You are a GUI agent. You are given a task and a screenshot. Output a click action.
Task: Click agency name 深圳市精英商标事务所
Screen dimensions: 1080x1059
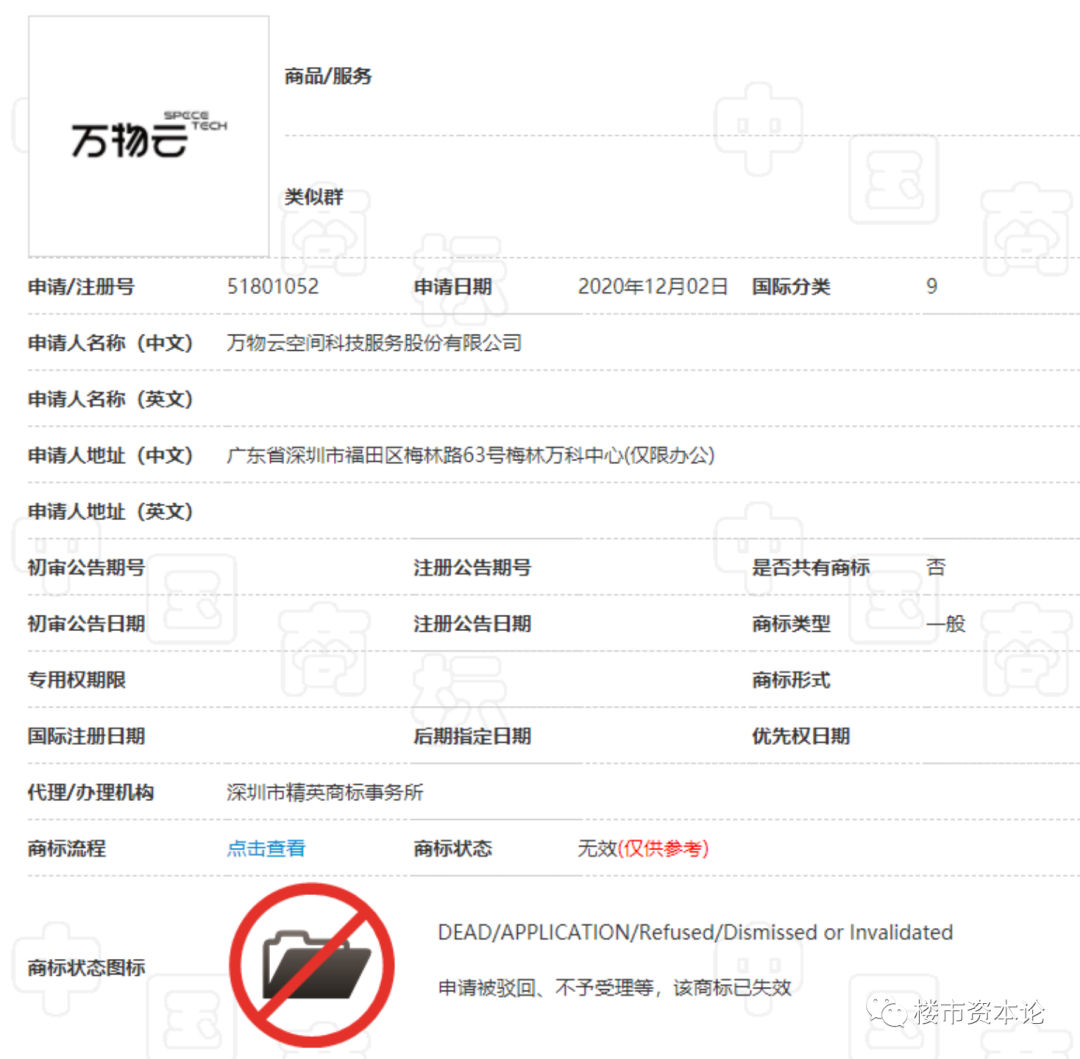click(x=325, y=793)
